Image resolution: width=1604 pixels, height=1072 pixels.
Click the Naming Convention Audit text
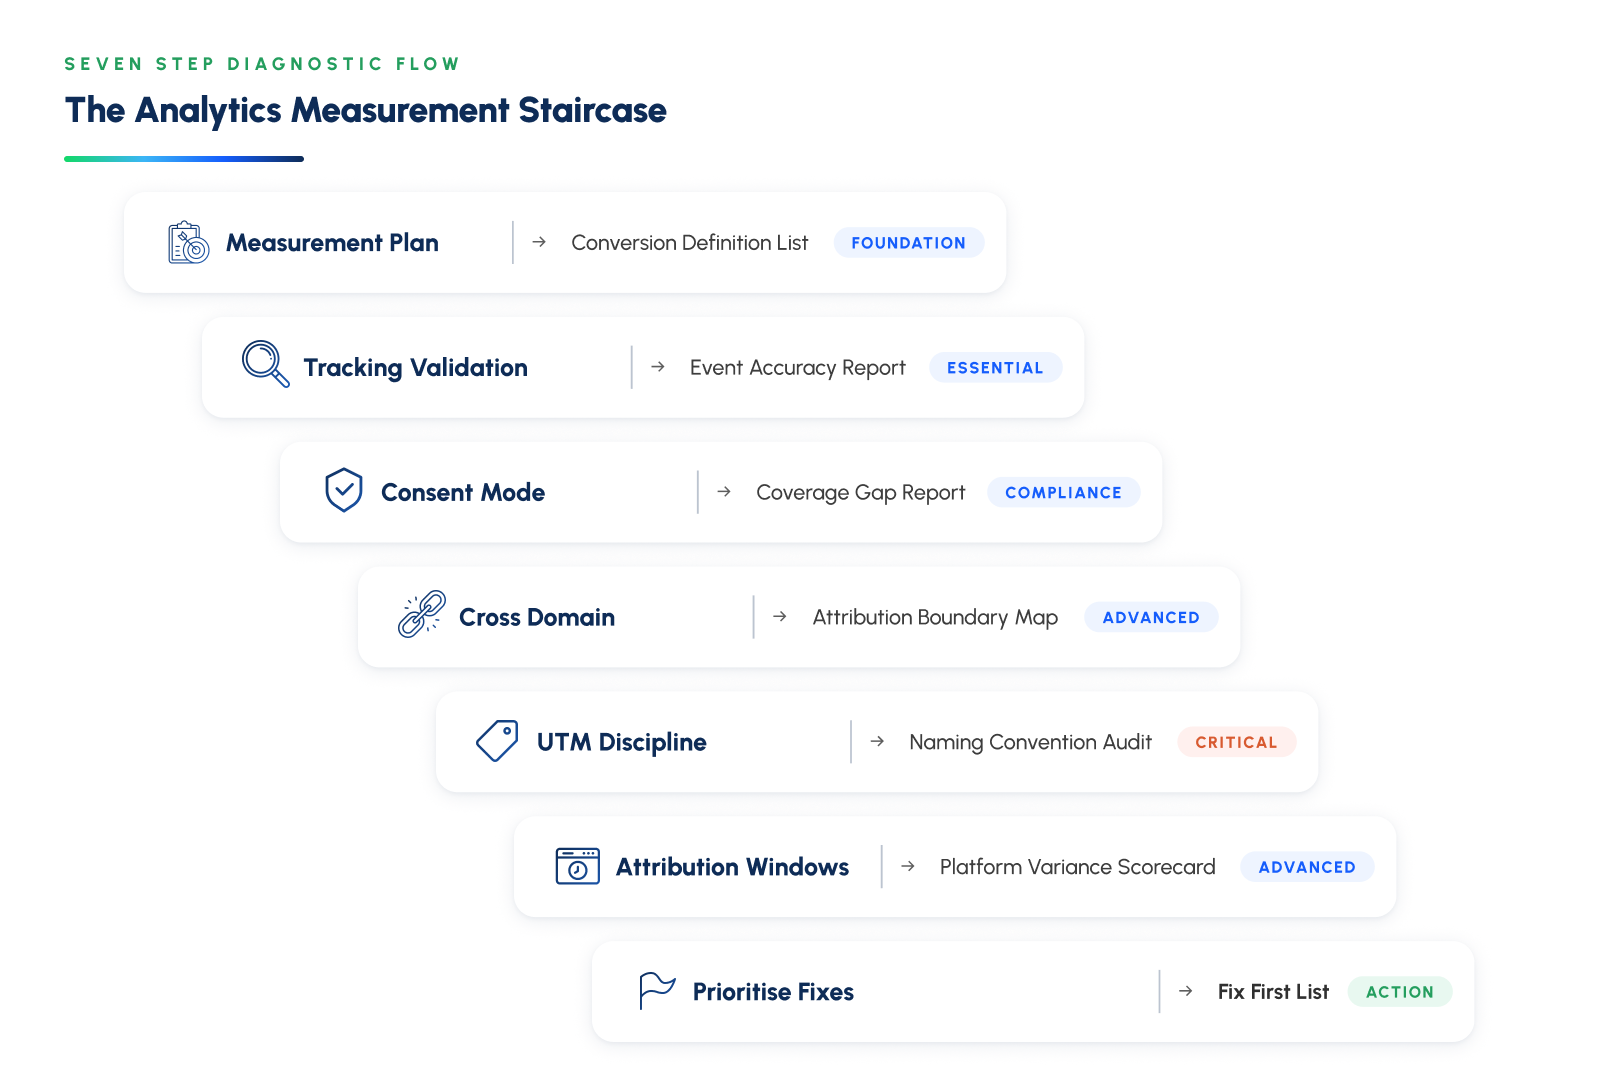(x=1031, y=742)
